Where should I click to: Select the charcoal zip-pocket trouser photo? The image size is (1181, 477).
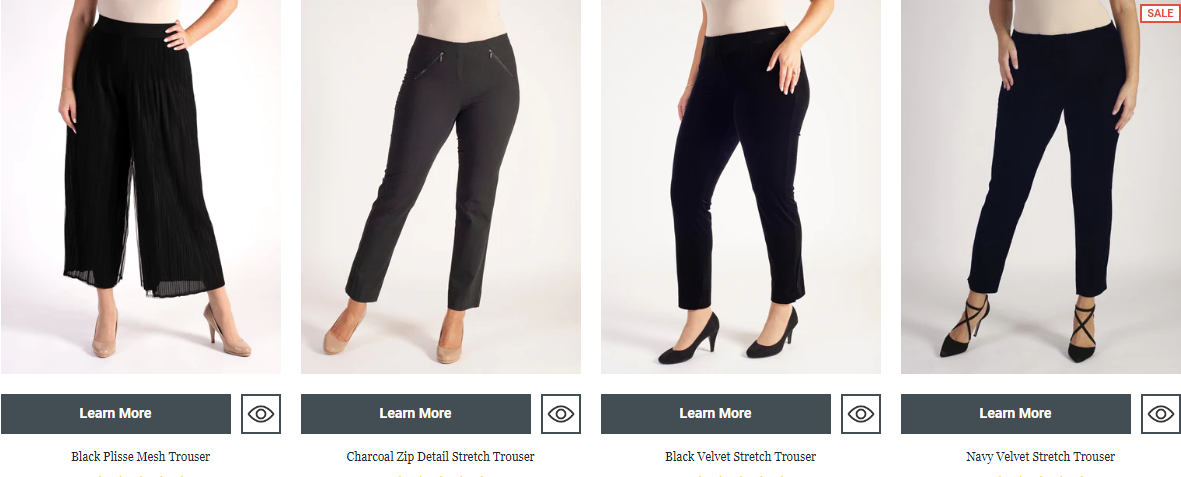[441, 186]
